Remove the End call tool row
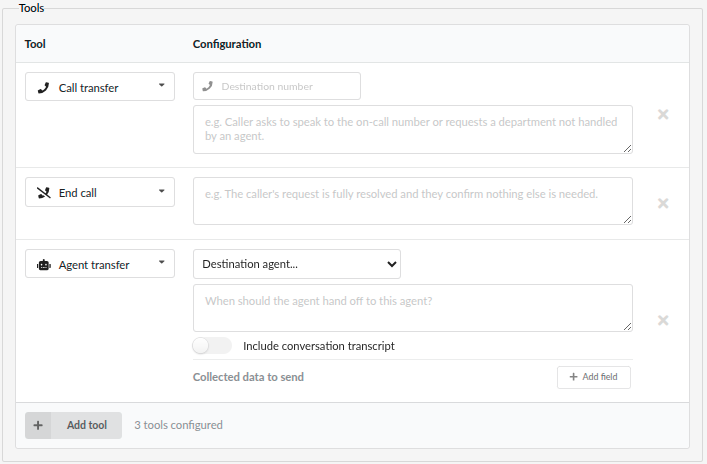The width and height of the screenshot is (707, 464). pos(663,203)
